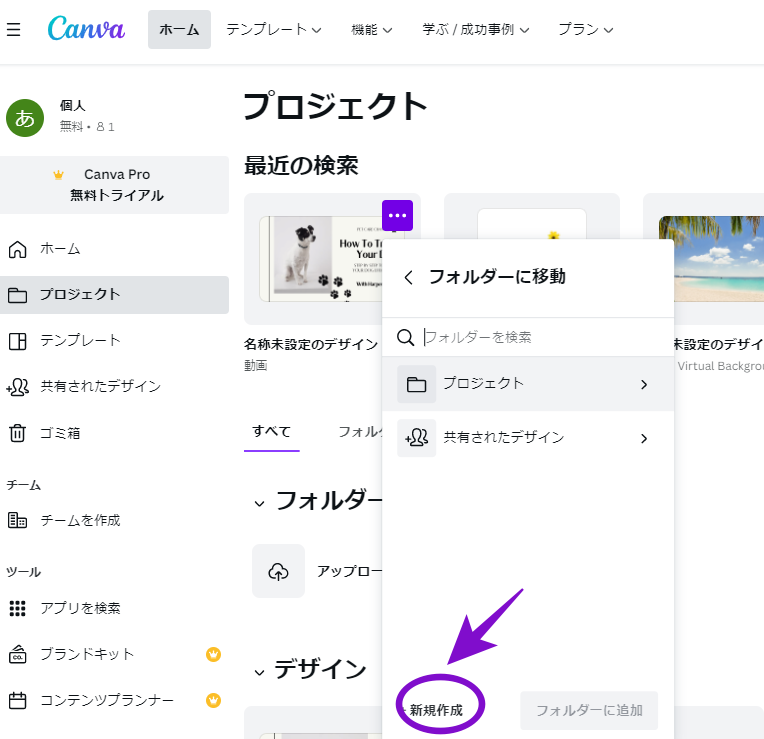
Task: Open the dog training video thumbnail
Action: tap(321, 259)
